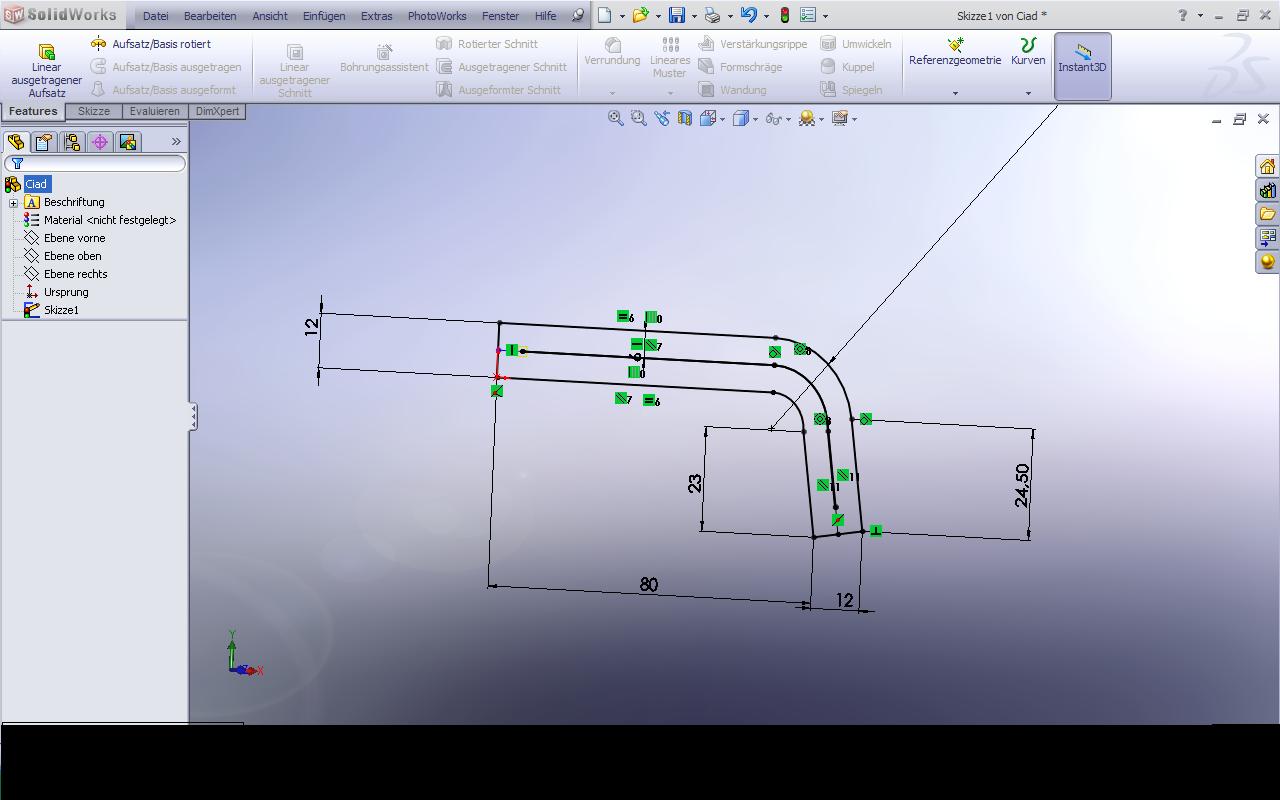The width and height of the screenshot is (1280, 800).
Task: Open the Ansicht menu
Action: pos(270,16)
